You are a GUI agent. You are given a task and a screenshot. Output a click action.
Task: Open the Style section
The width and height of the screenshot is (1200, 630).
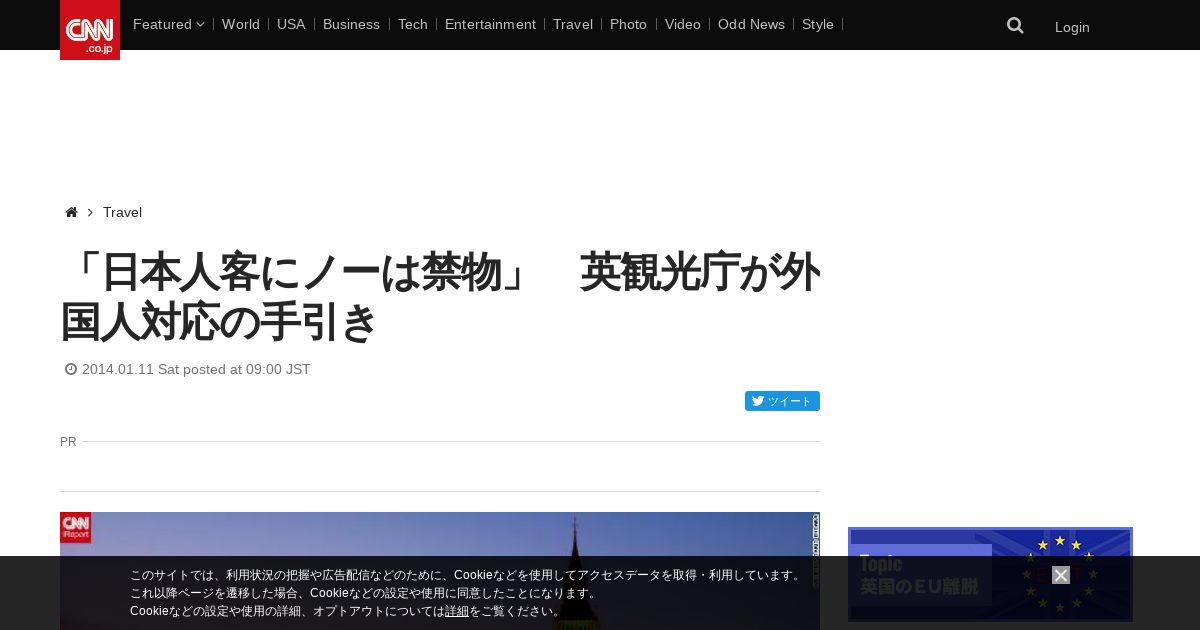click(x=818, y=24)
